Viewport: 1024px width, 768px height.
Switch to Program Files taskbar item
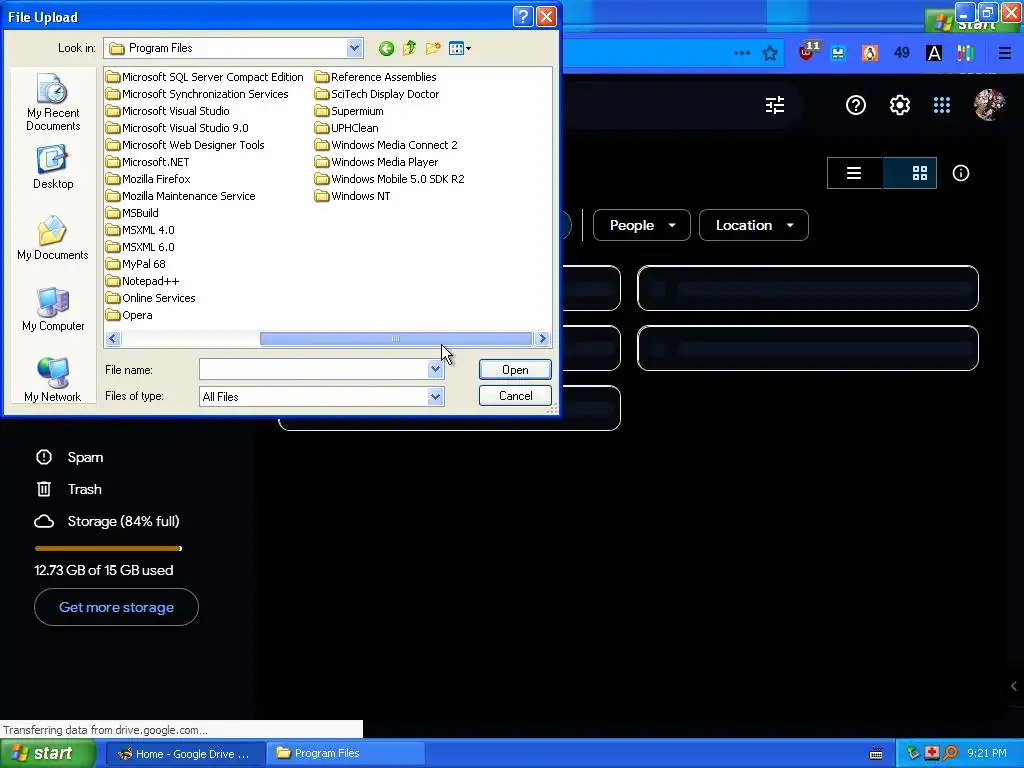pyautogui.click(x=346, y=754)
